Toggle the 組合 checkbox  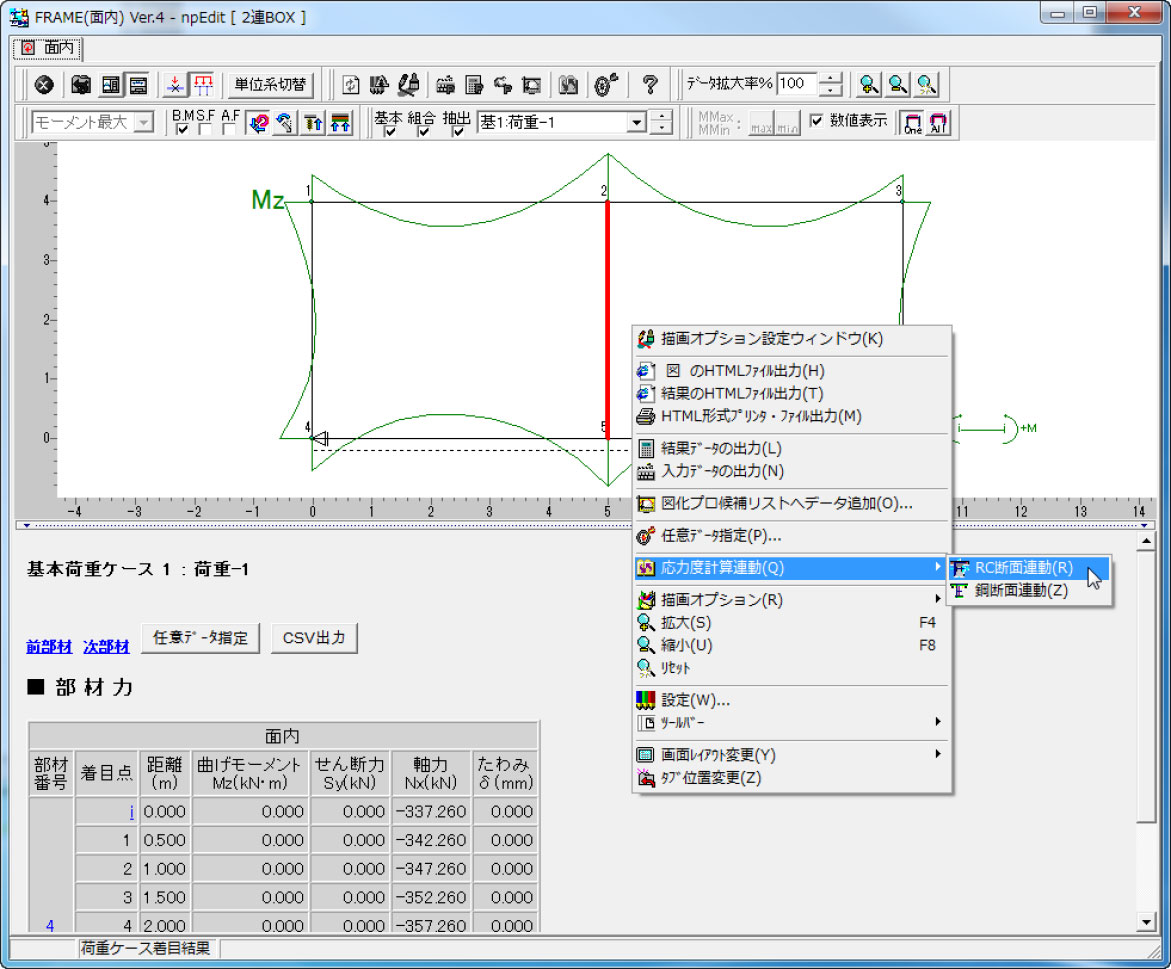click(x=423, y=131)
